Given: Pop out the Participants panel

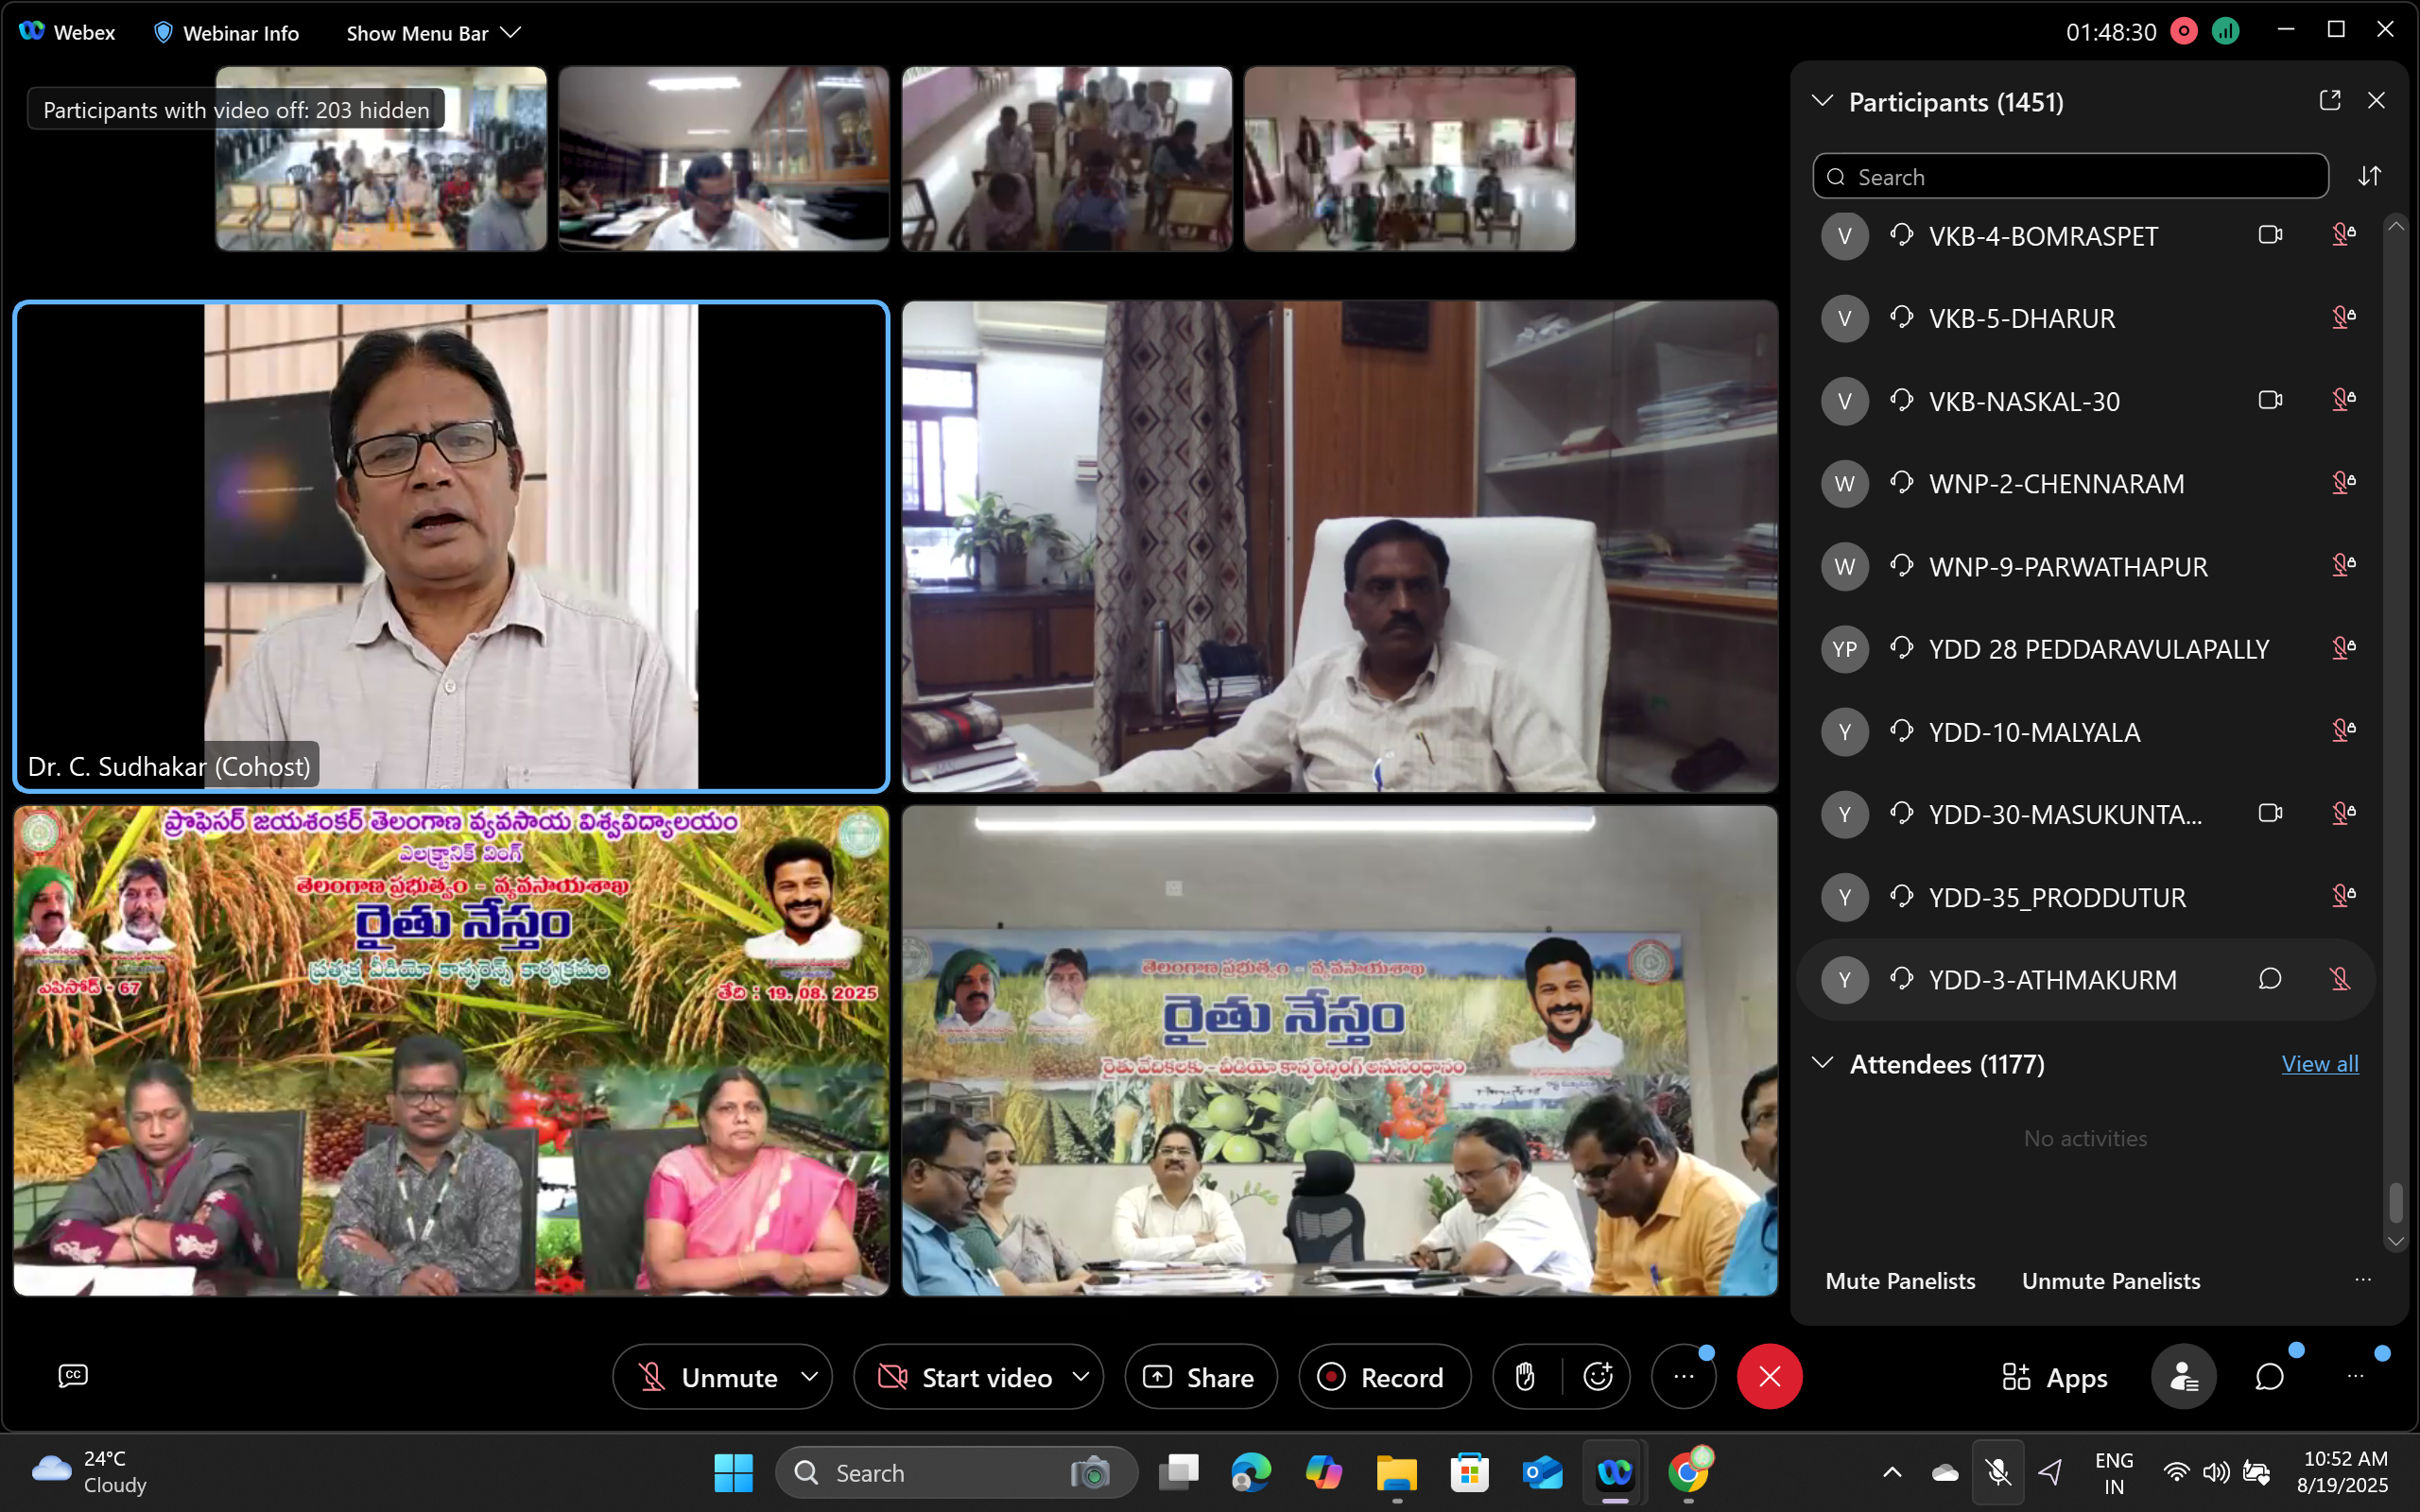Looking at the screenshot, I should (2329, 101).
